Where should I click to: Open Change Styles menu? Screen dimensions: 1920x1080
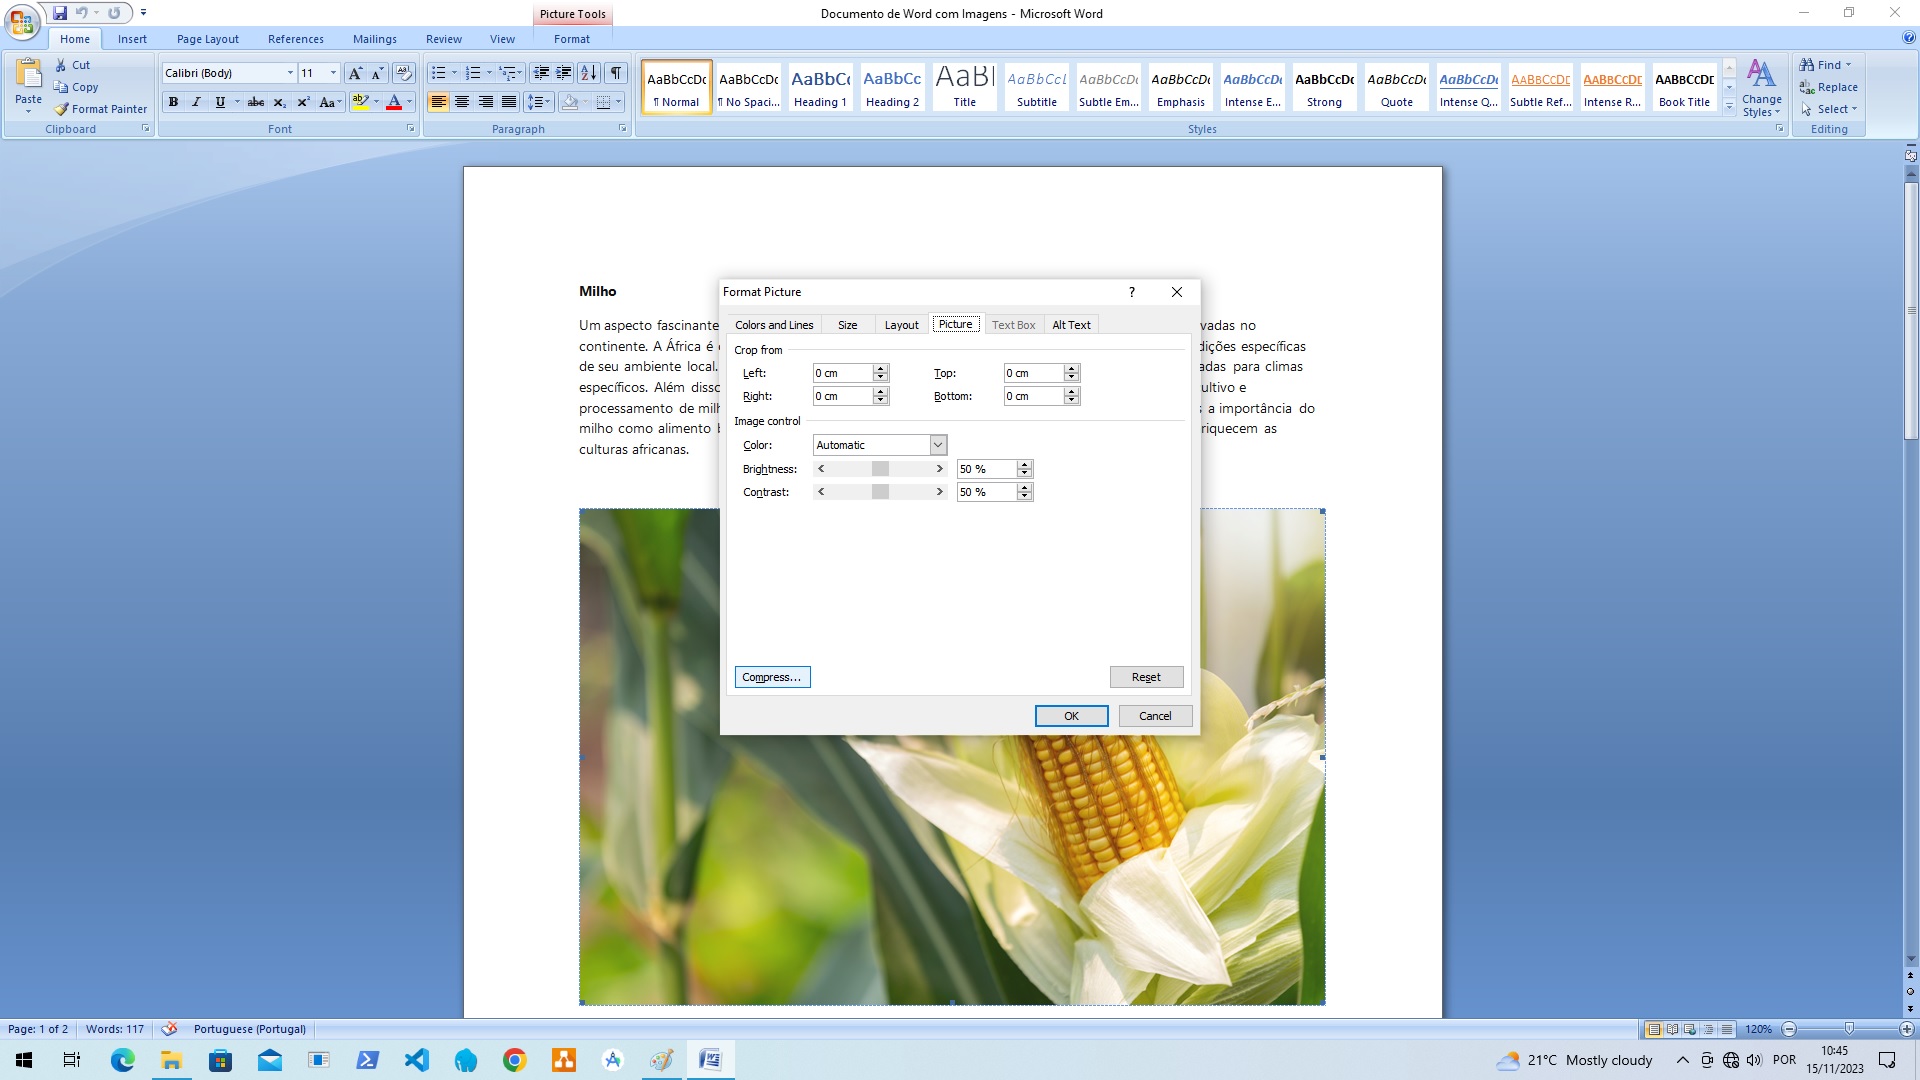(1761, 87)
